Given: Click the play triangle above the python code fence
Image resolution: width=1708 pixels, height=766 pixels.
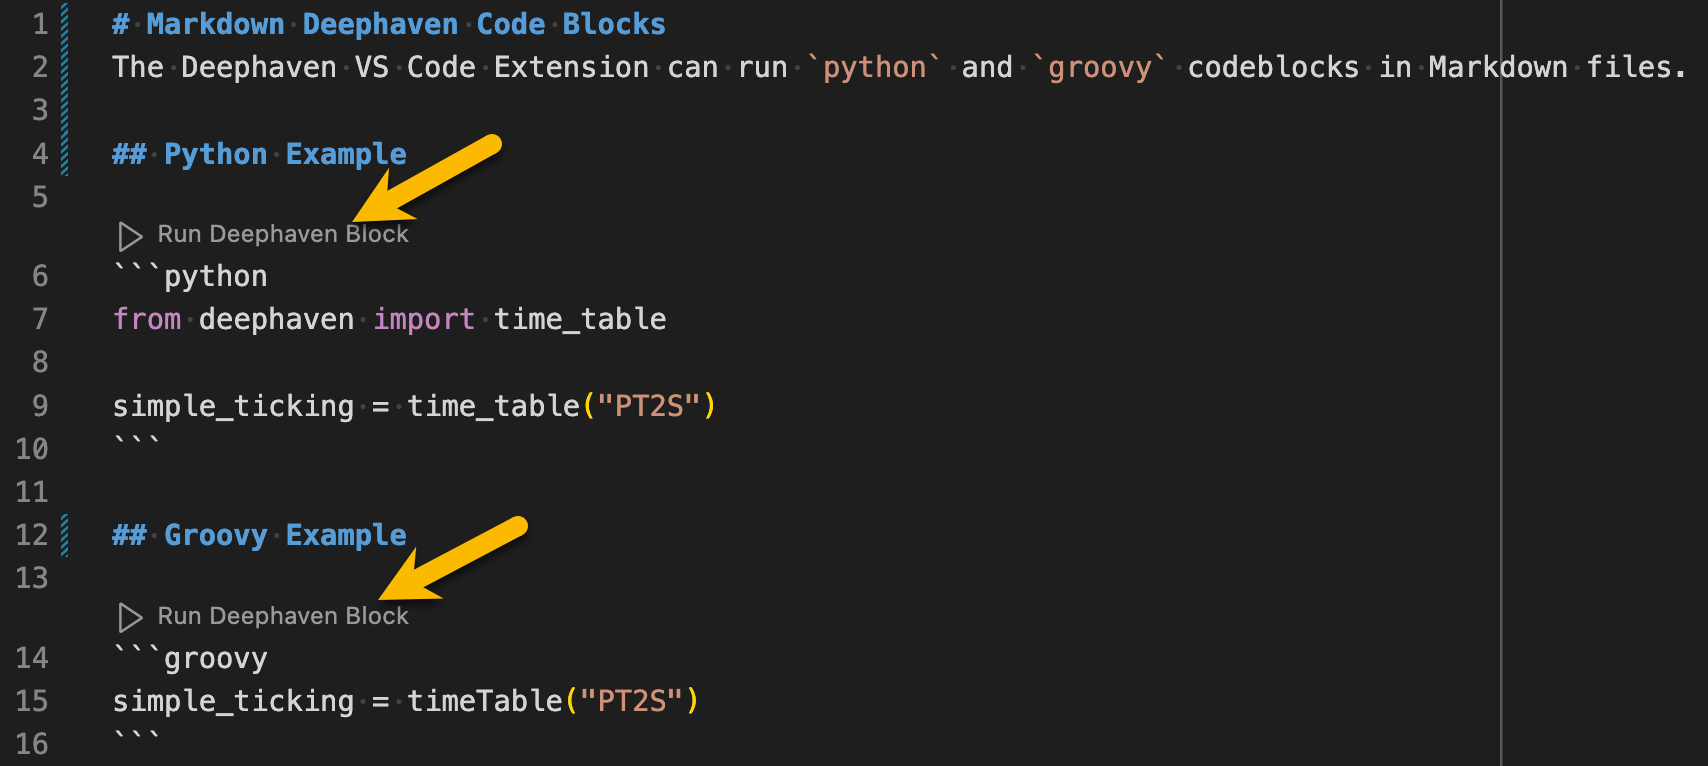Looking at the screenshot, I should point(129,237).
